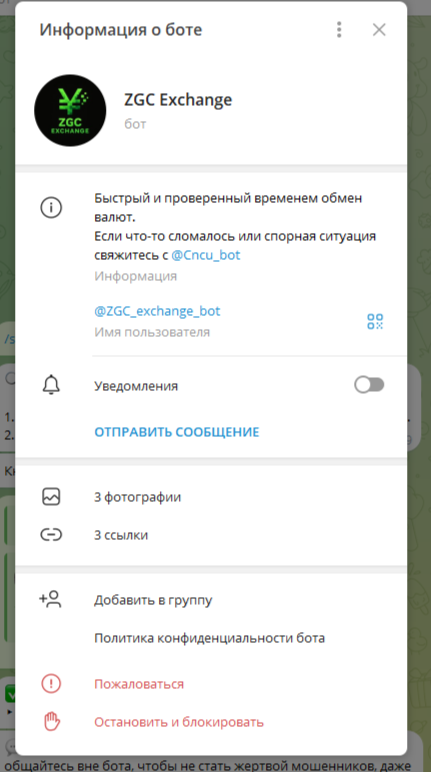Click the red report exclamation icon
The width and height of the screenshot is (431, 772).
(x=51, y=684)
